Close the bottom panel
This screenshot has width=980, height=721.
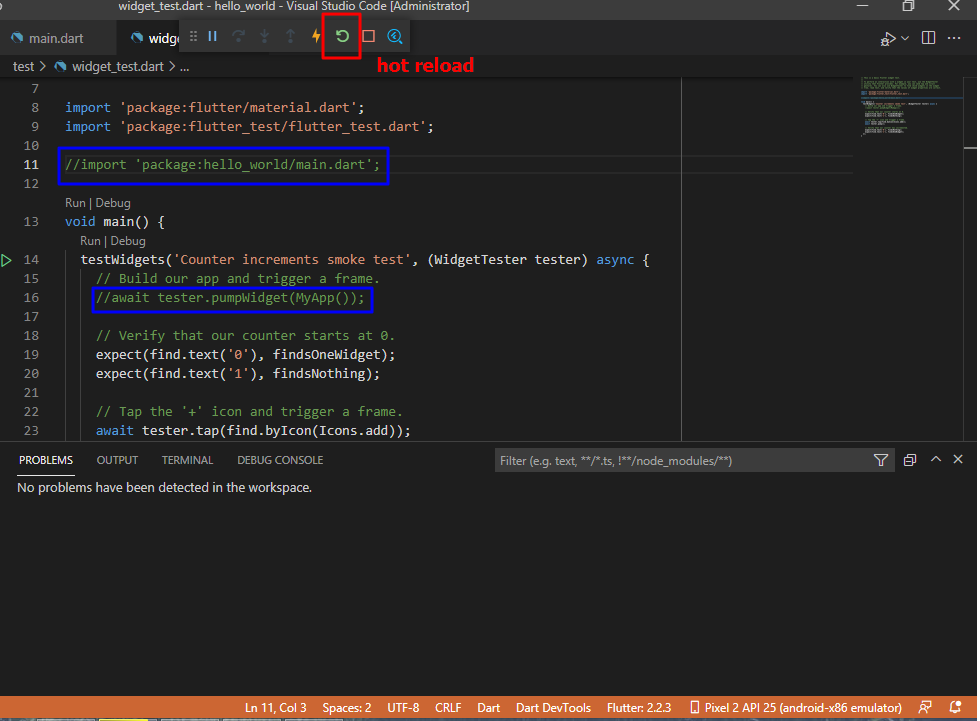958,459
